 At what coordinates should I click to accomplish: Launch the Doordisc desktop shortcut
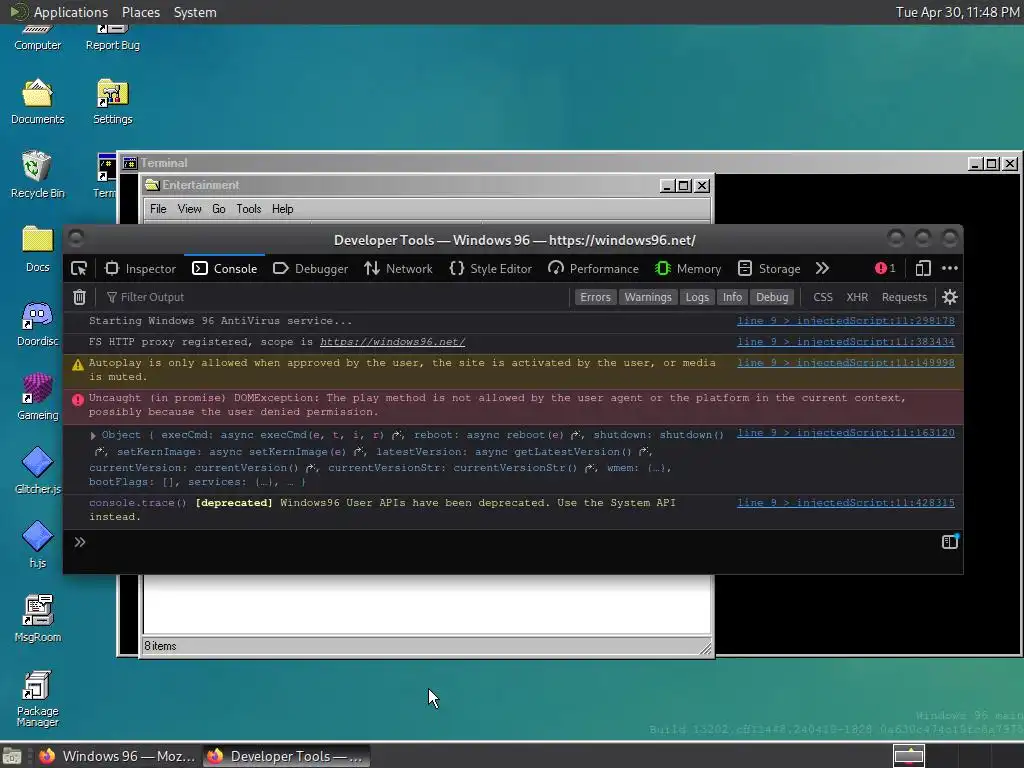click(37, 323)
